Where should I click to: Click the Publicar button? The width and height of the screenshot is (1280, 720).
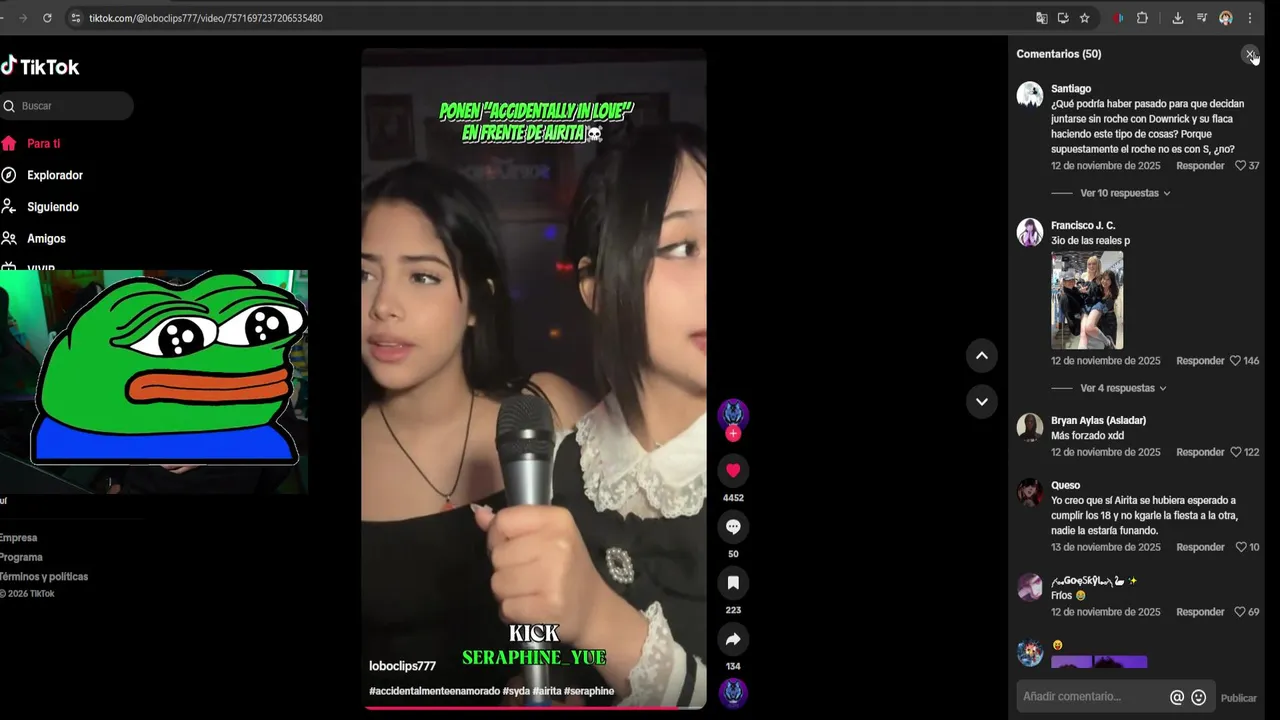[x=1239, y=698]
